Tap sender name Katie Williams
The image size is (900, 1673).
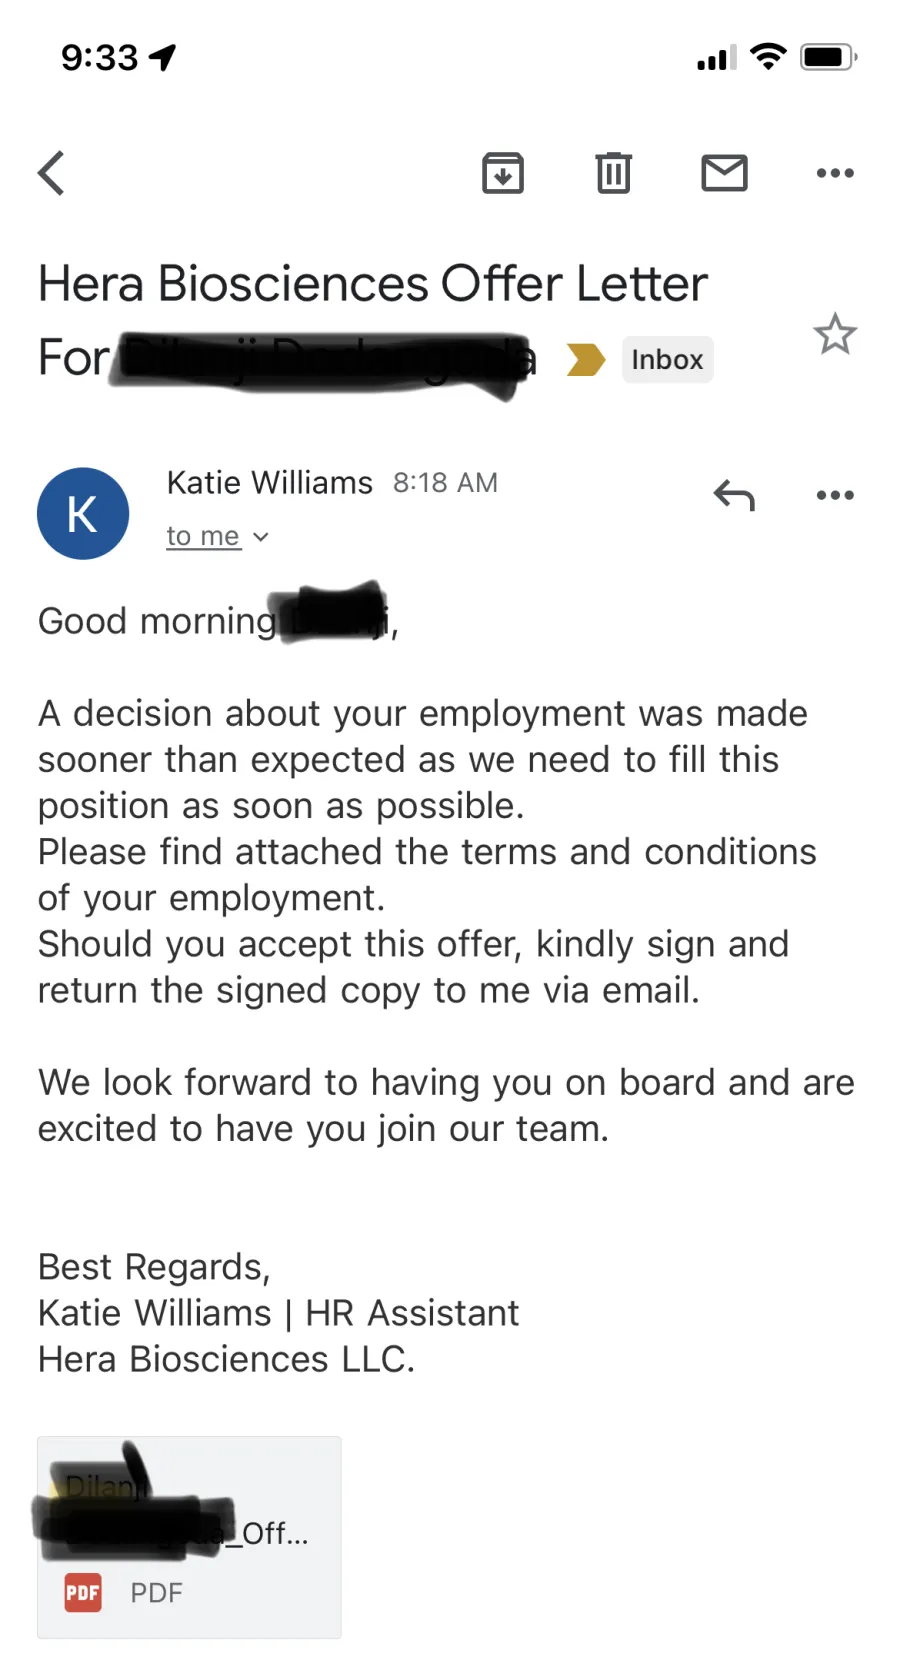click(269, 482)
